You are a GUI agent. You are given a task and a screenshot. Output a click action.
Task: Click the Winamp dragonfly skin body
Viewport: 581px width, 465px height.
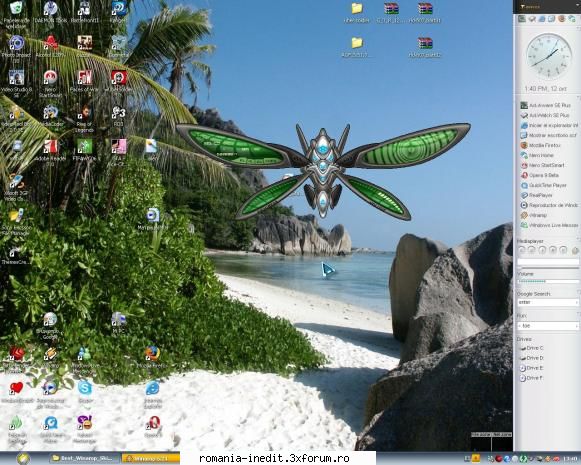pos(323,172)
